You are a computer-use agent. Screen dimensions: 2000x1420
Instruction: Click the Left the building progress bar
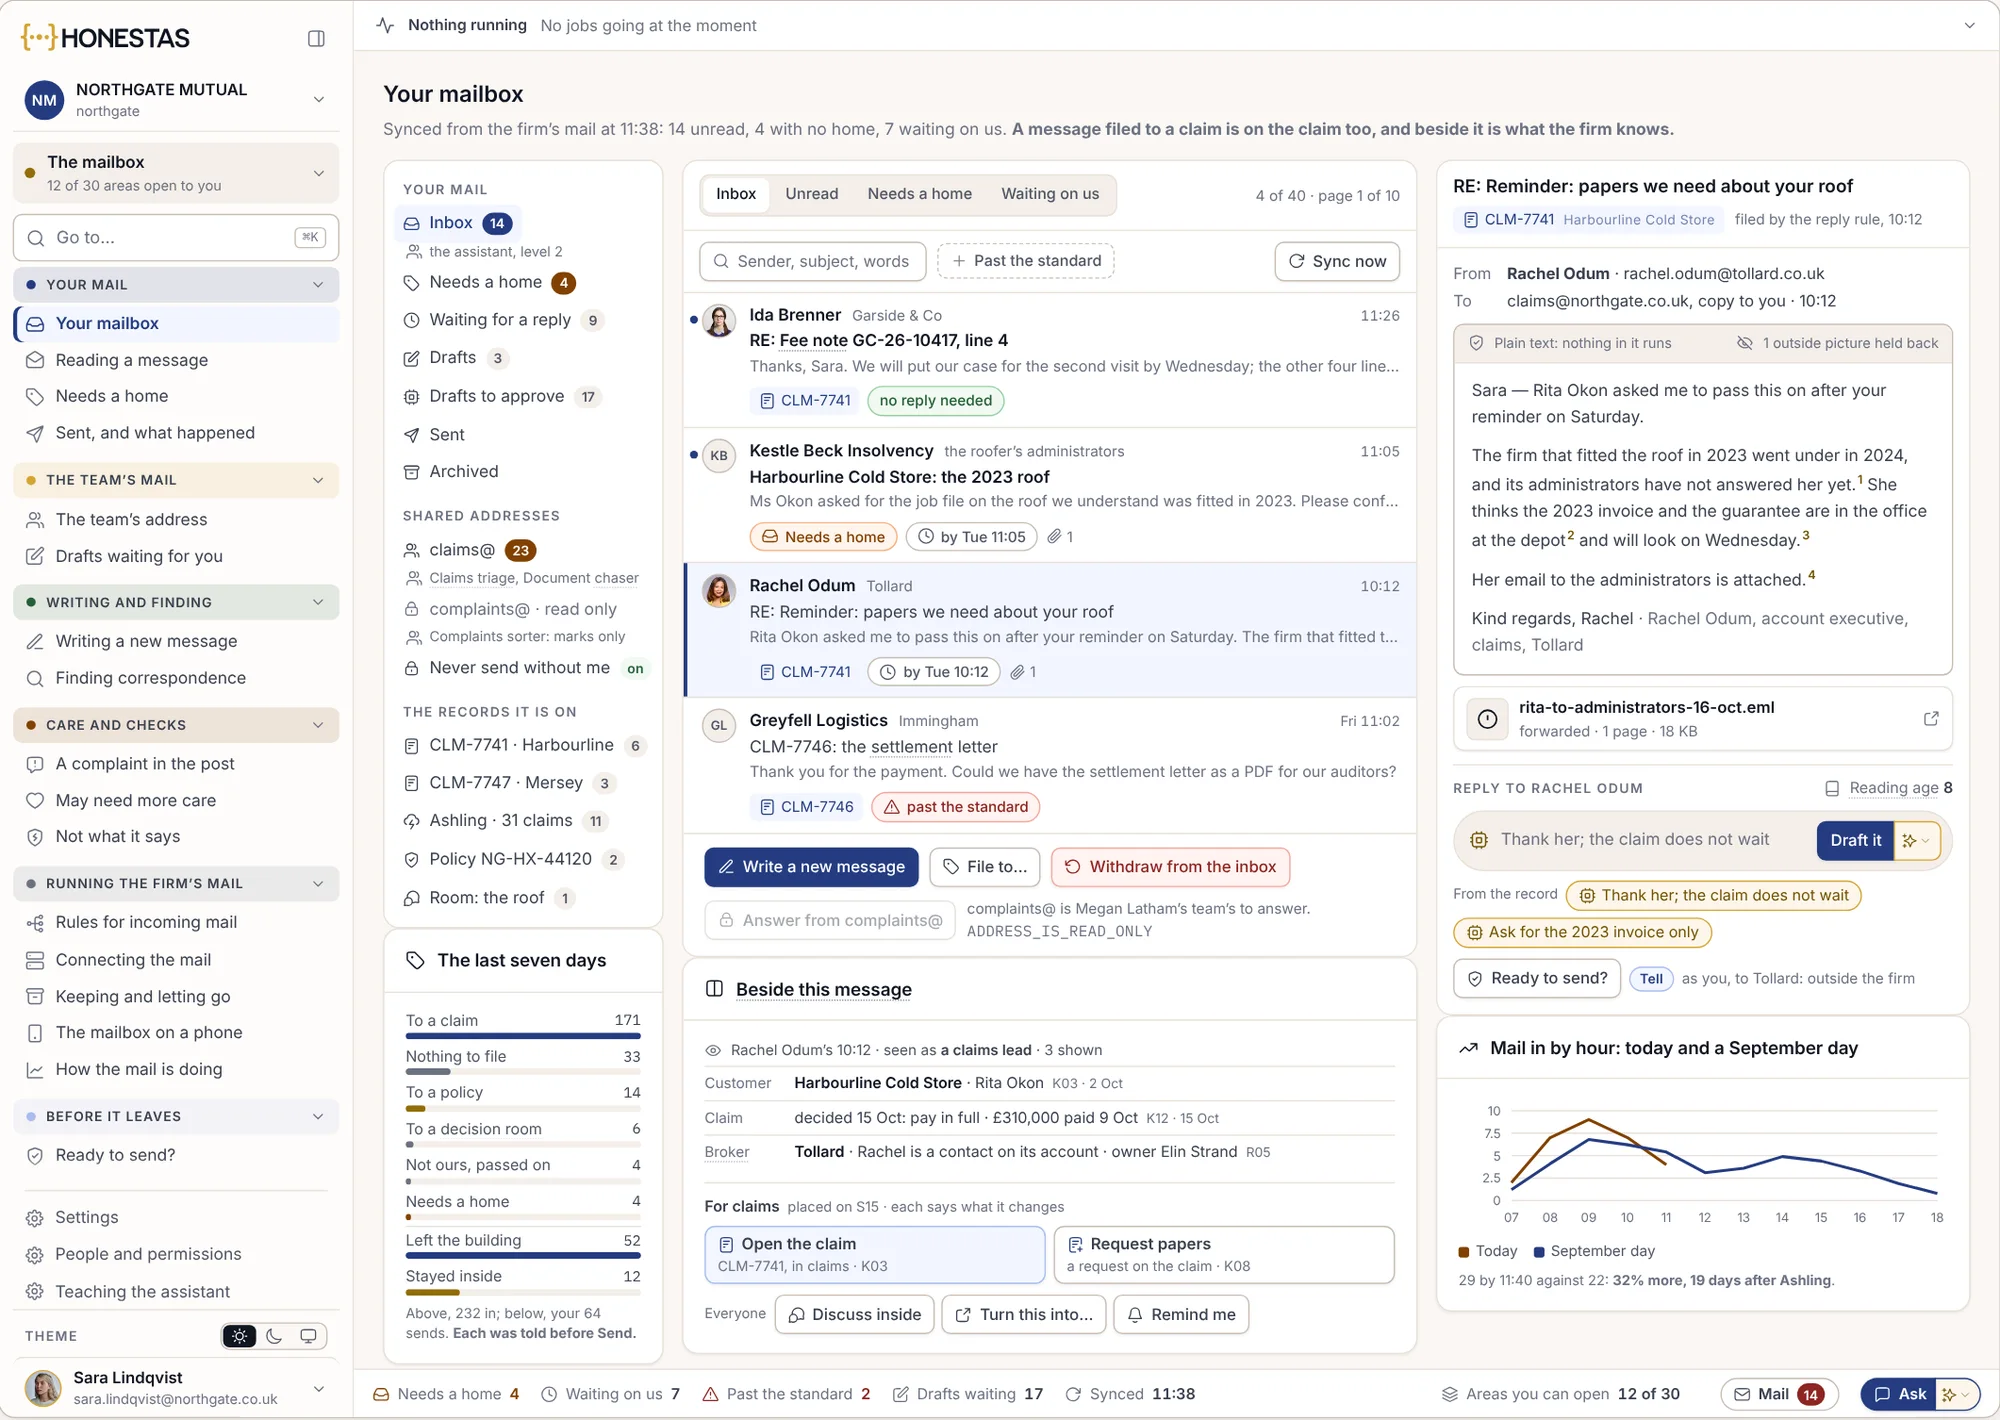point(523,1256)
